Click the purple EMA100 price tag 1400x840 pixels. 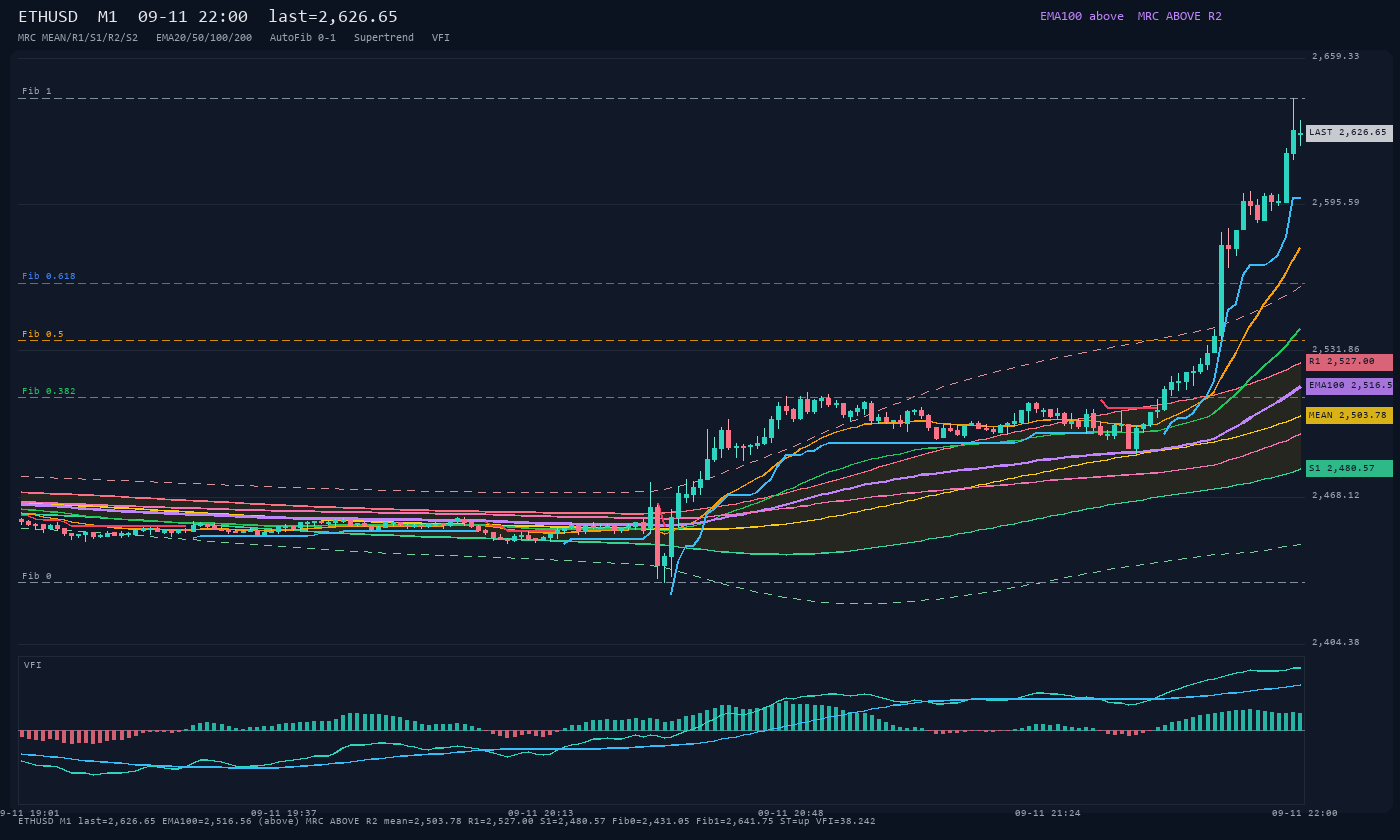tap(1349, 385)
